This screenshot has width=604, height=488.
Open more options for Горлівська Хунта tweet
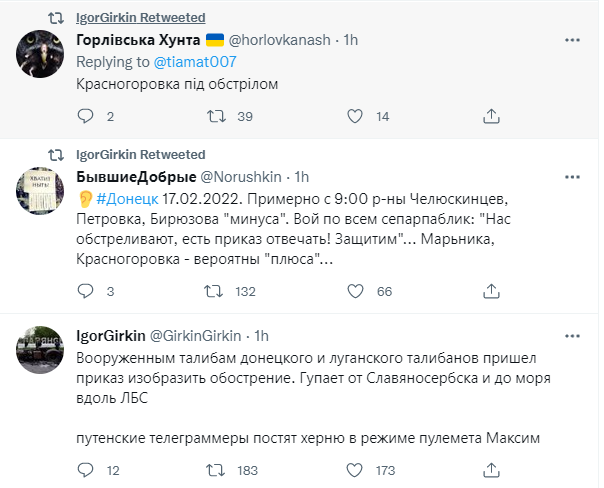click(x=571, y=41)
